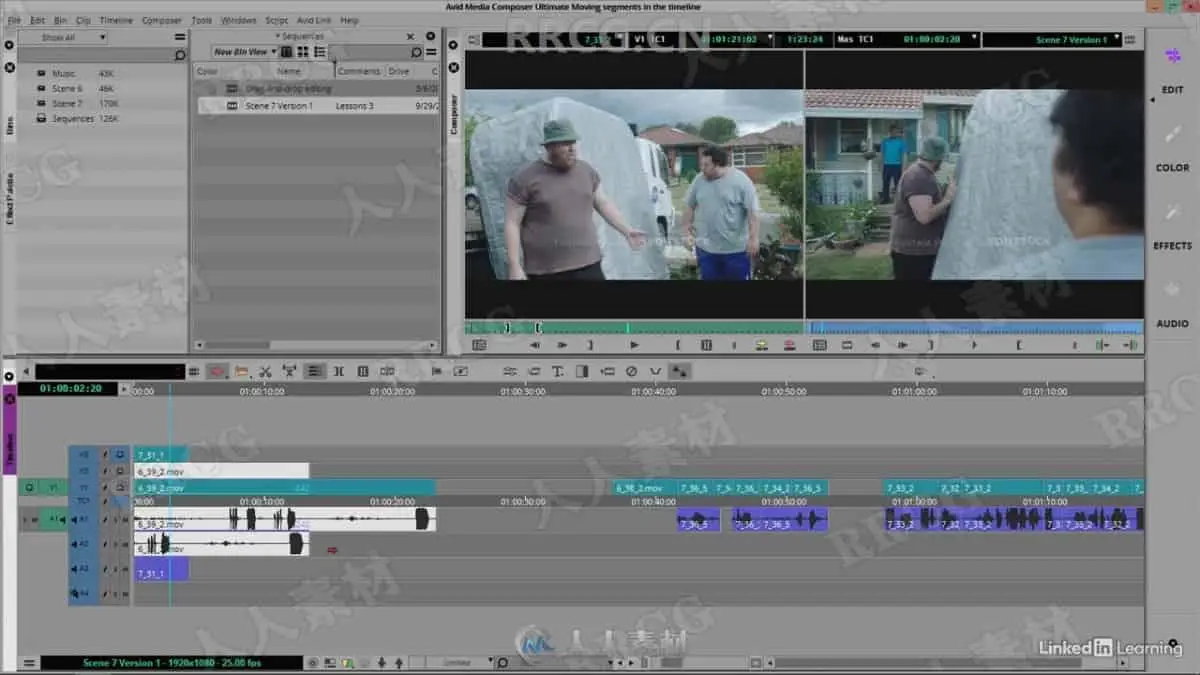Open the Show All bins dropdown
Viewport: 1200px width, 675px height.
[64, 37]
